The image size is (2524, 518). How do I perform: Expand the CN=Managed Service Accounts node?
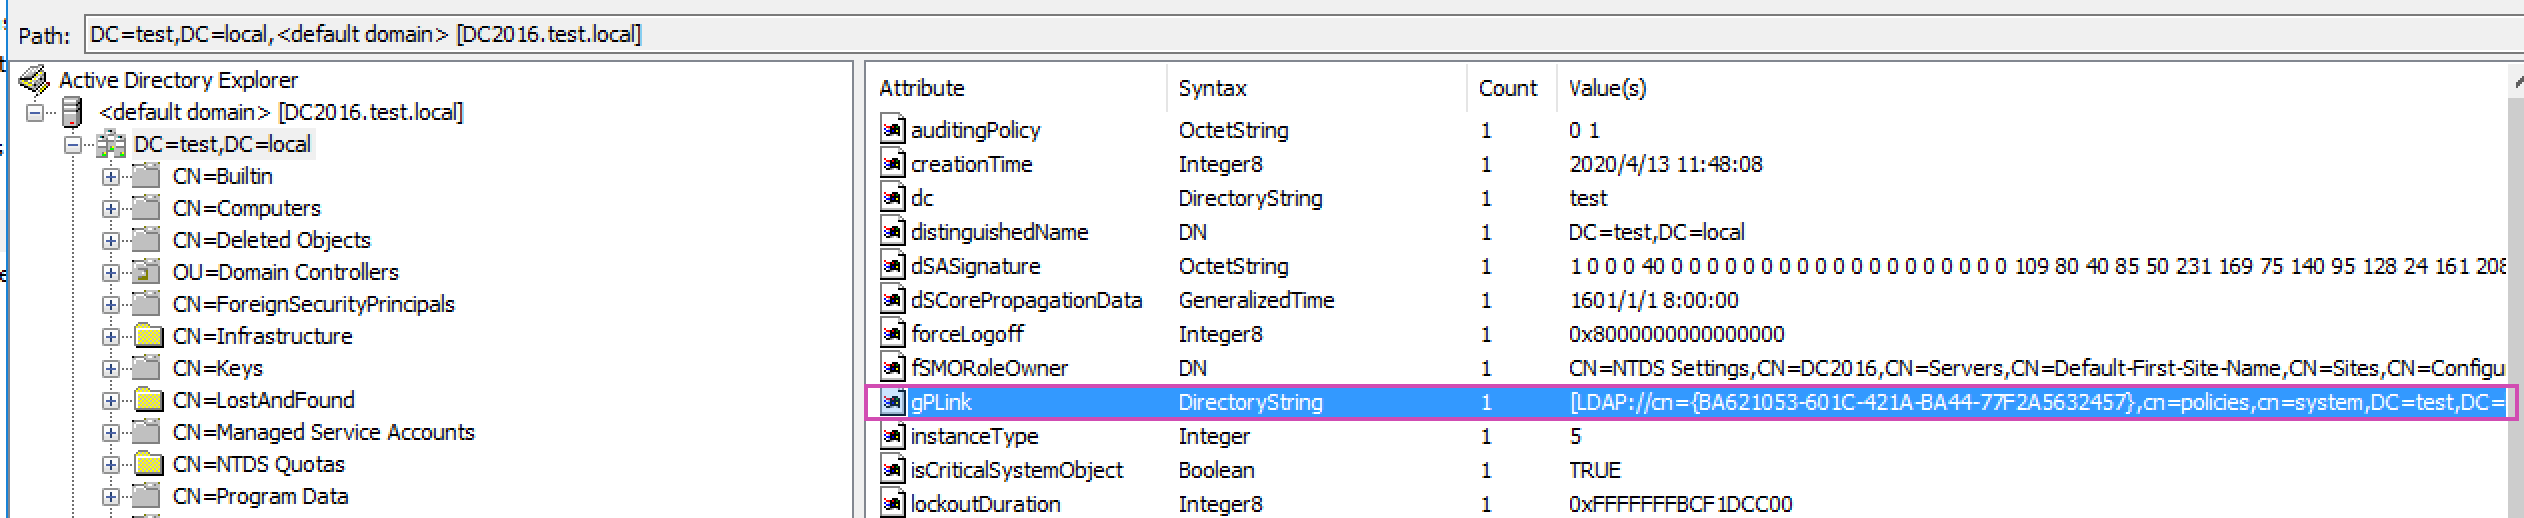(111, 433)
